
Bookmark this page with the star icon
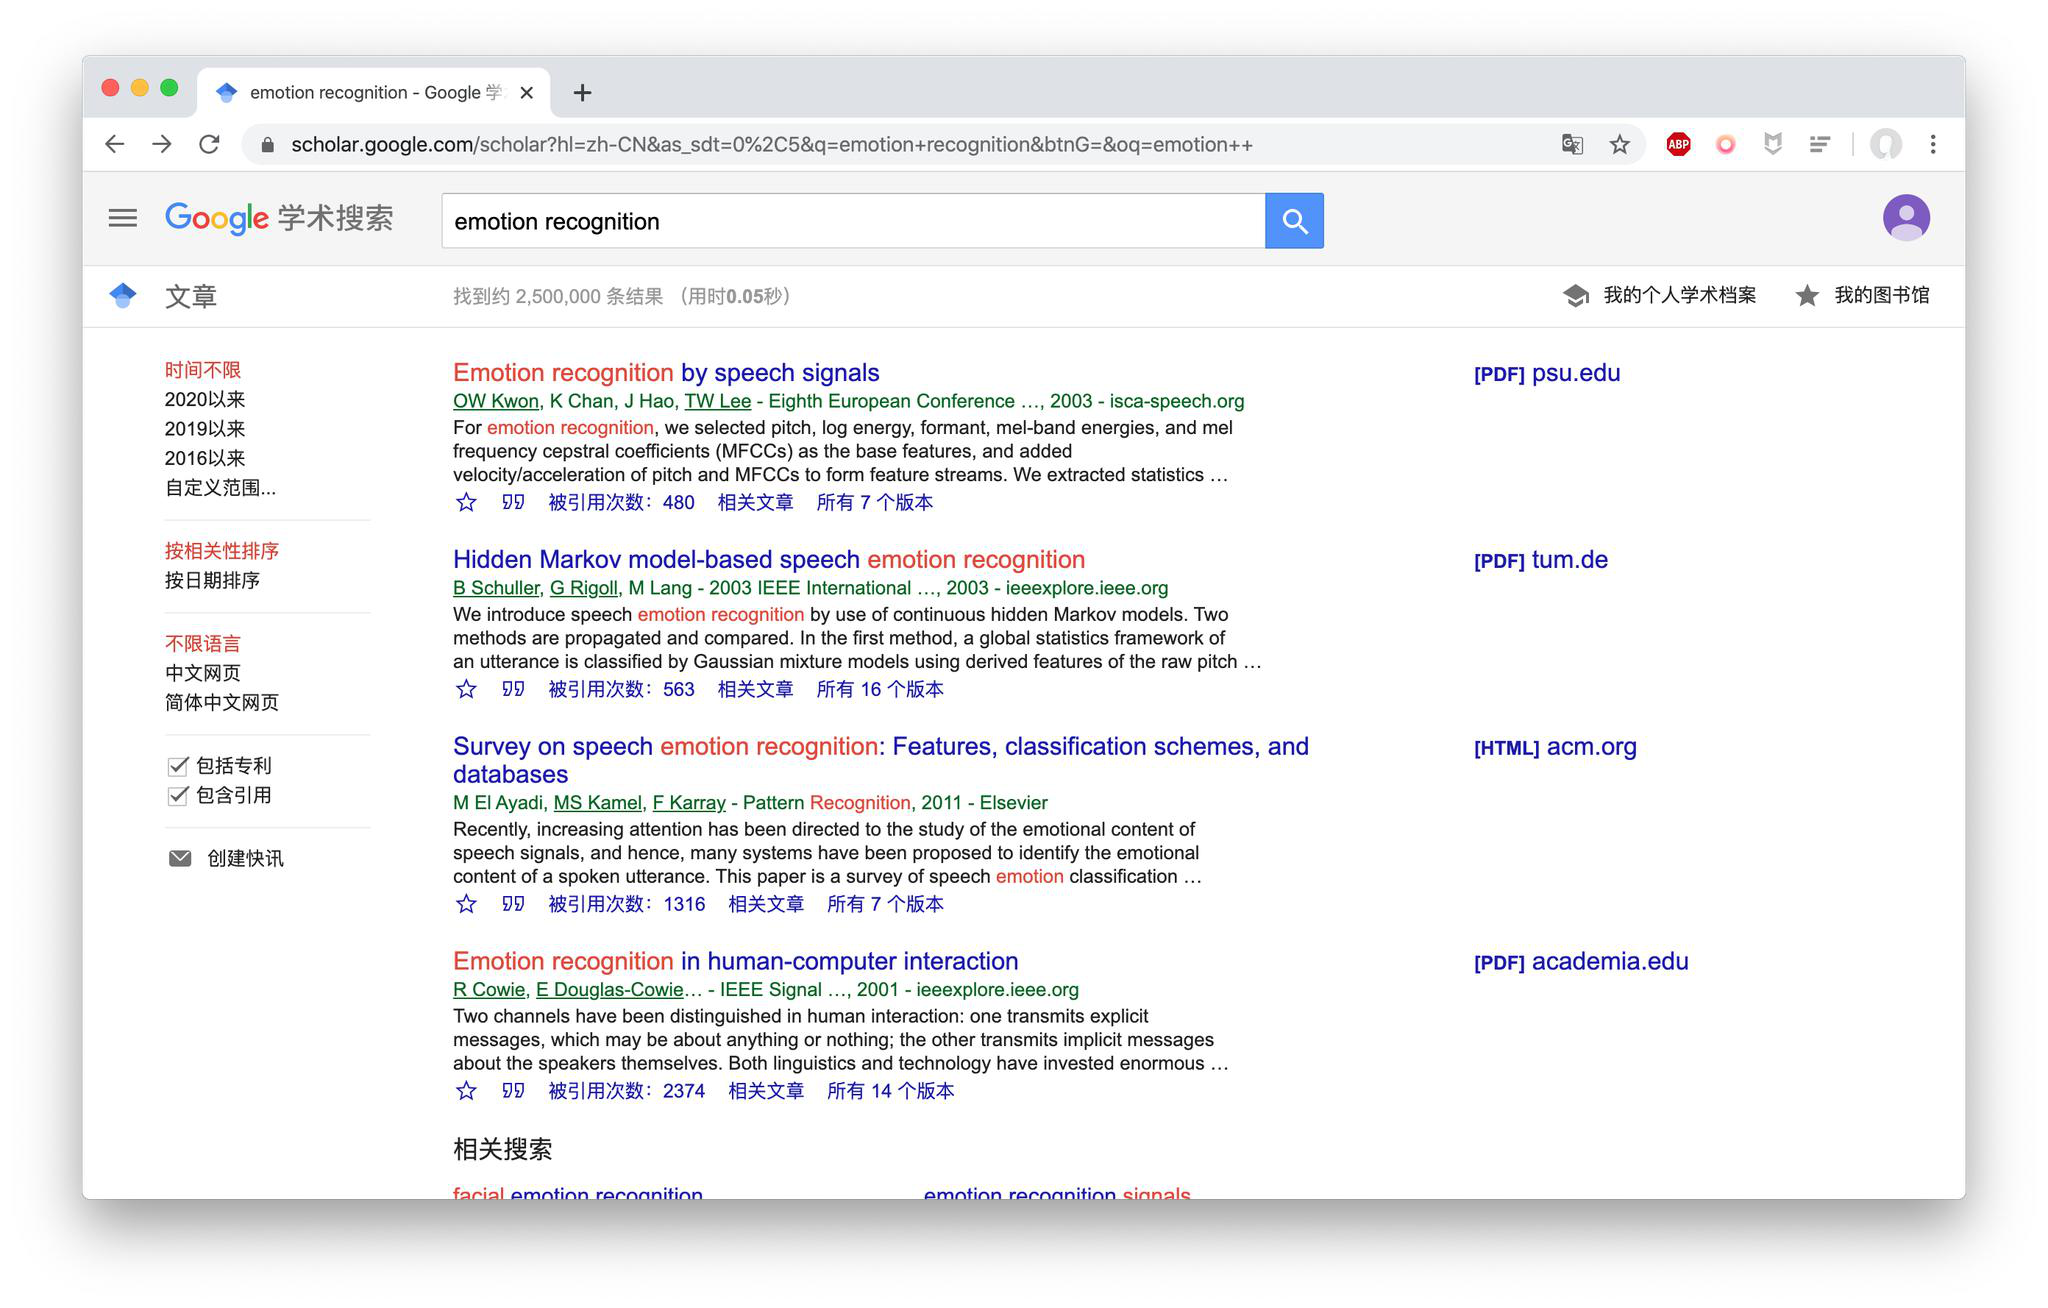pos(1620,144)
